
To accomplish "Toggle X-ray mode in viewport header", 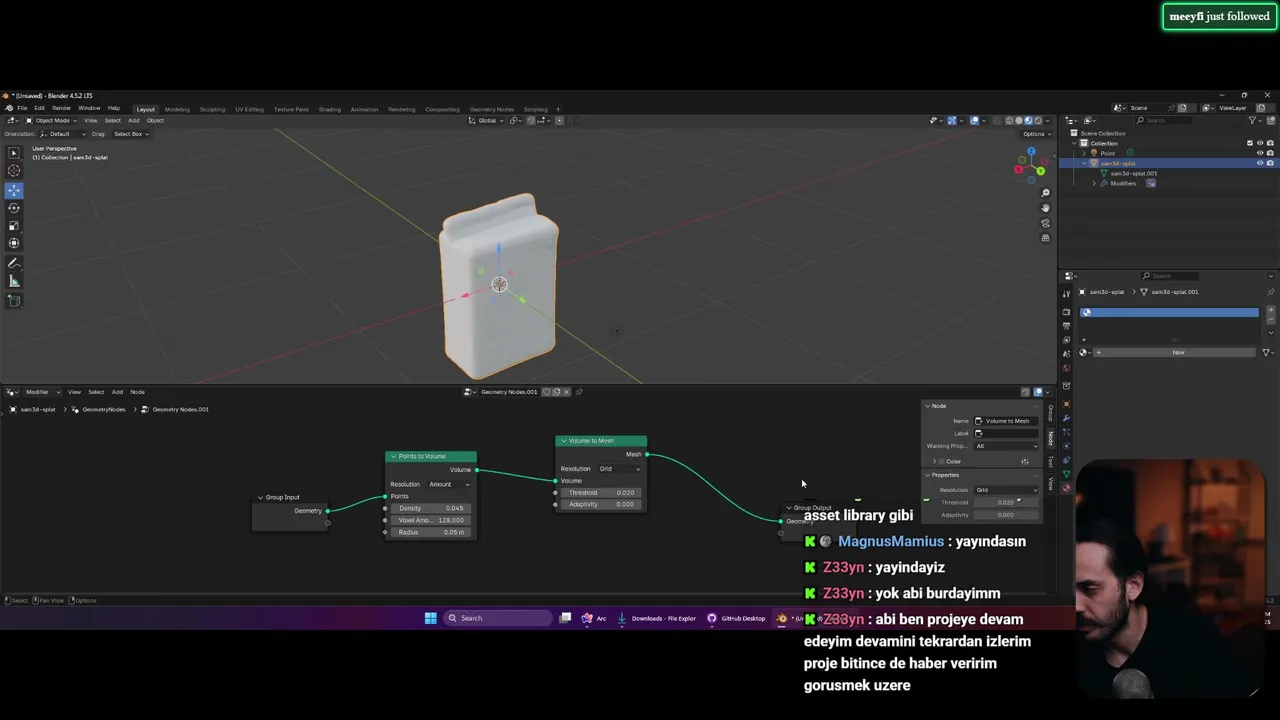I will tap(997, 120).
